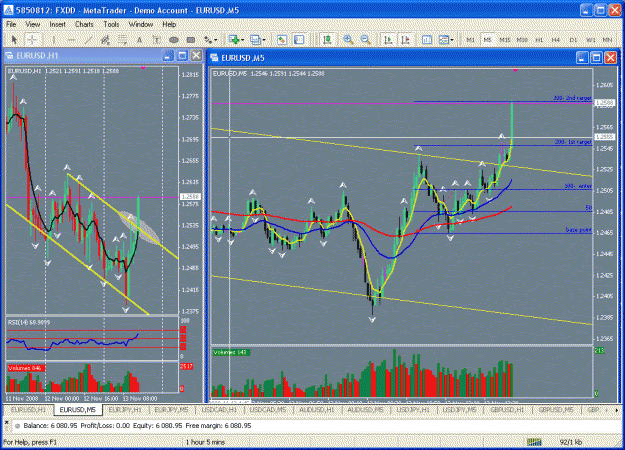Switch timeframe to M5

(x=487, y=40)
